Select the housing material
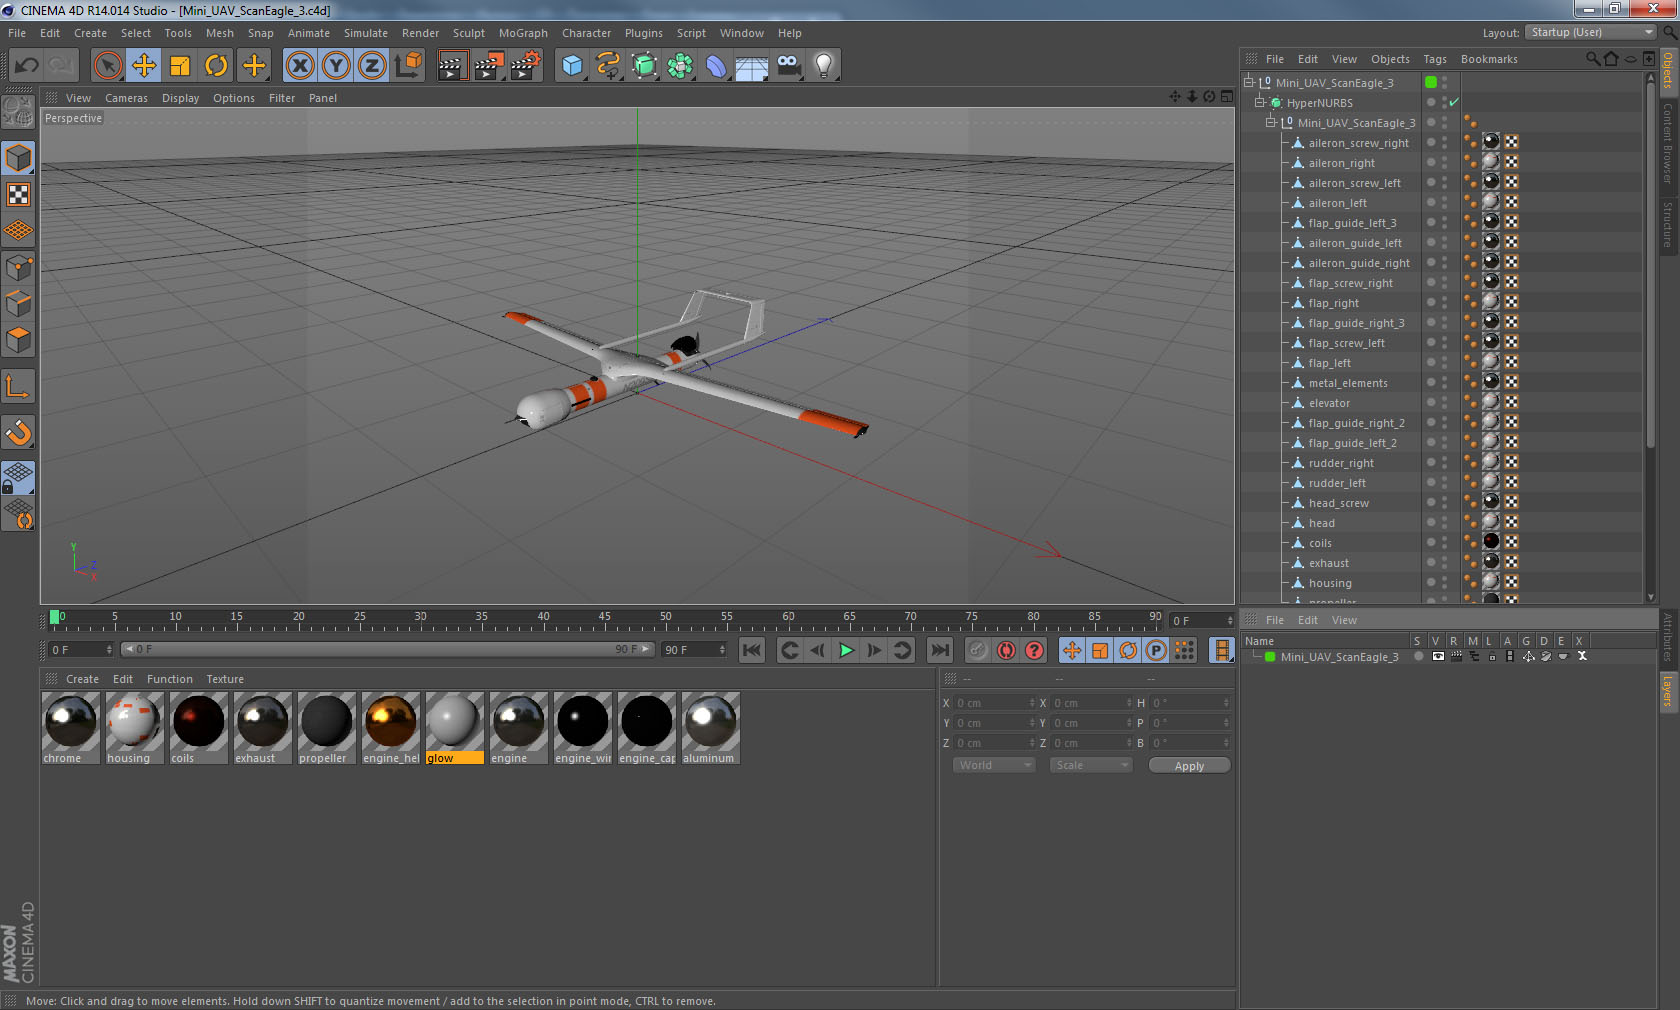 point(135,729)
